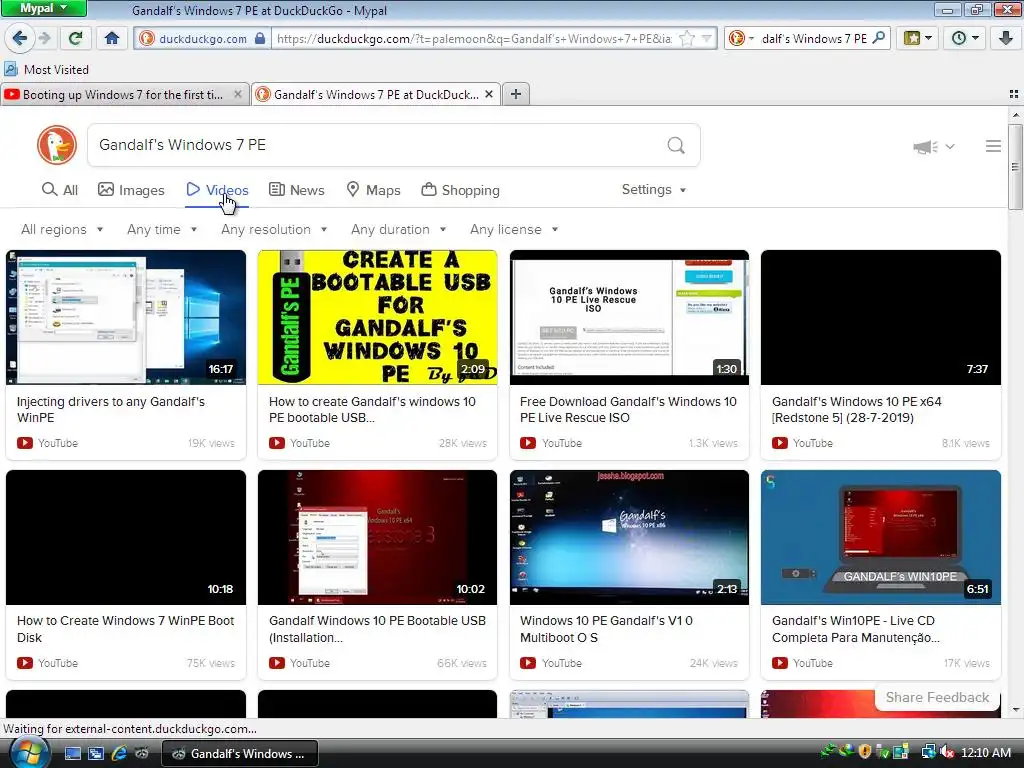Expand the Any license filter
Image resolution: width=1024 pixels, height=768 pixels.
point(514,229)
